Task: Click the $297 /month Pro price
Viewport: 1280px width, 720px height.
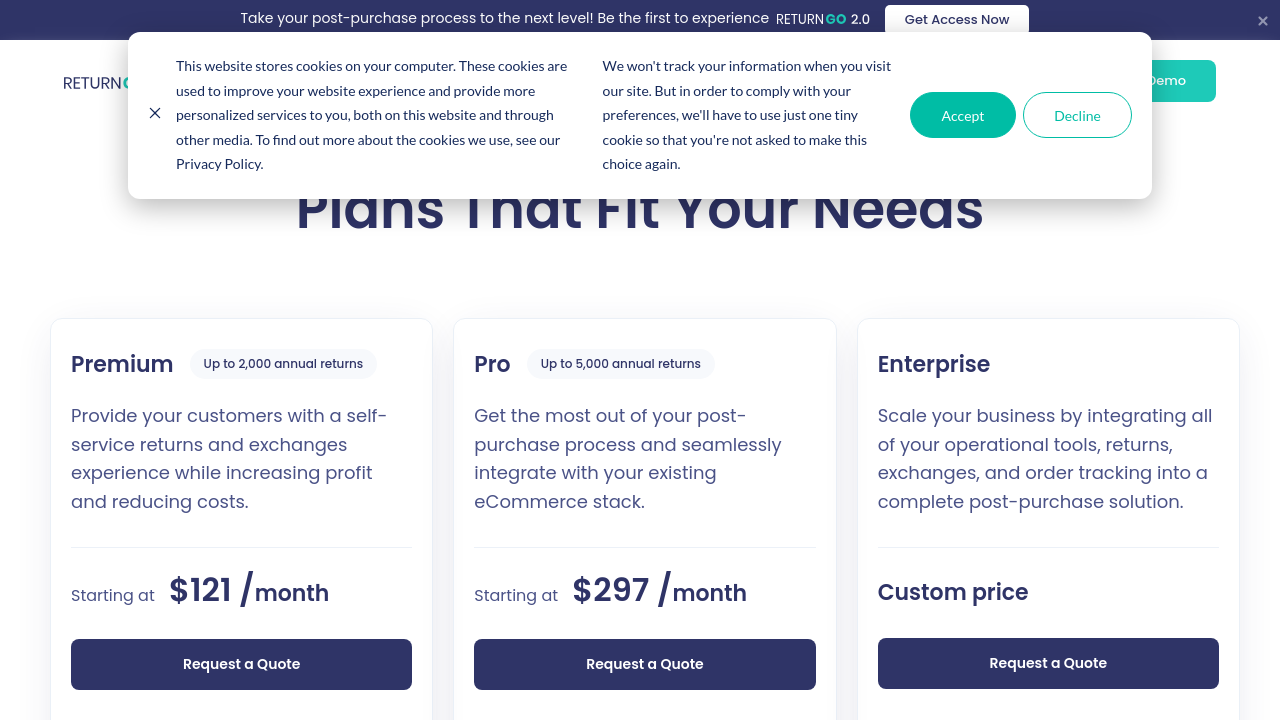Action: tap(659, 591)
